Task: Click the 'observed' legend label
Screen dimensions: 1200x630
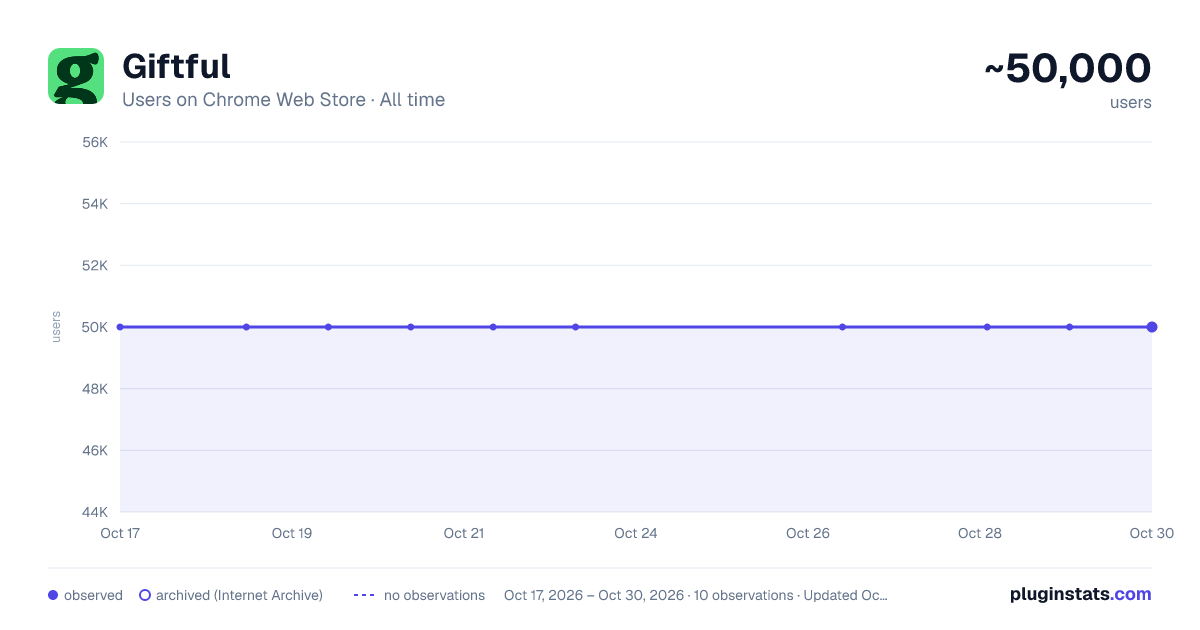Action: [93, 595]
